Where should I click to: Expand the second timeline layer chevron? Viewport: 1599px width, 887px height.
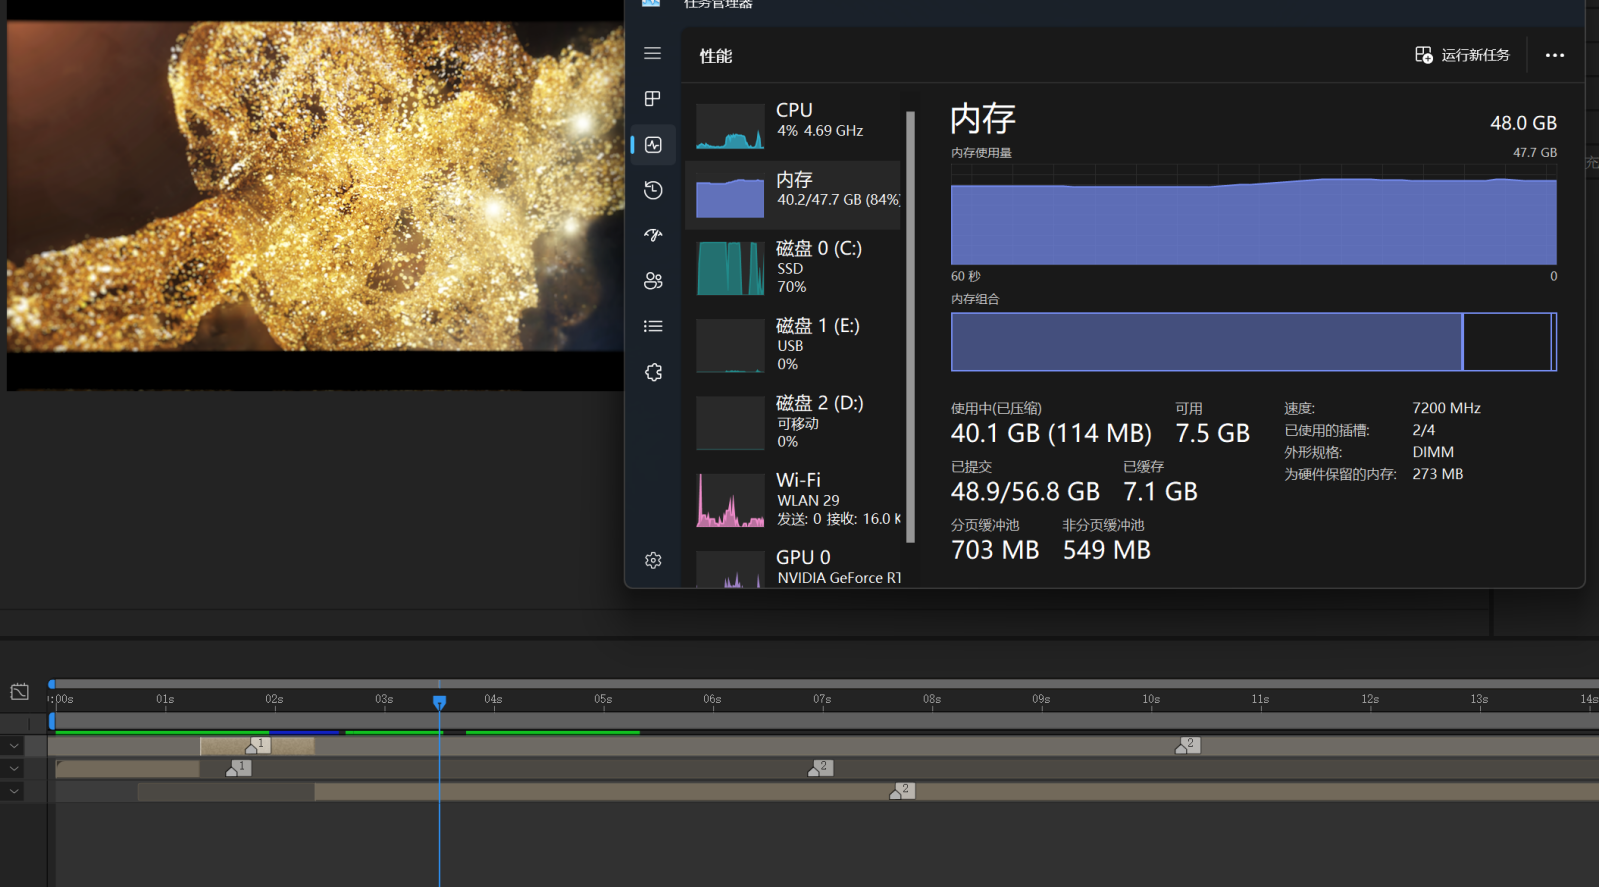pos(13,769)
